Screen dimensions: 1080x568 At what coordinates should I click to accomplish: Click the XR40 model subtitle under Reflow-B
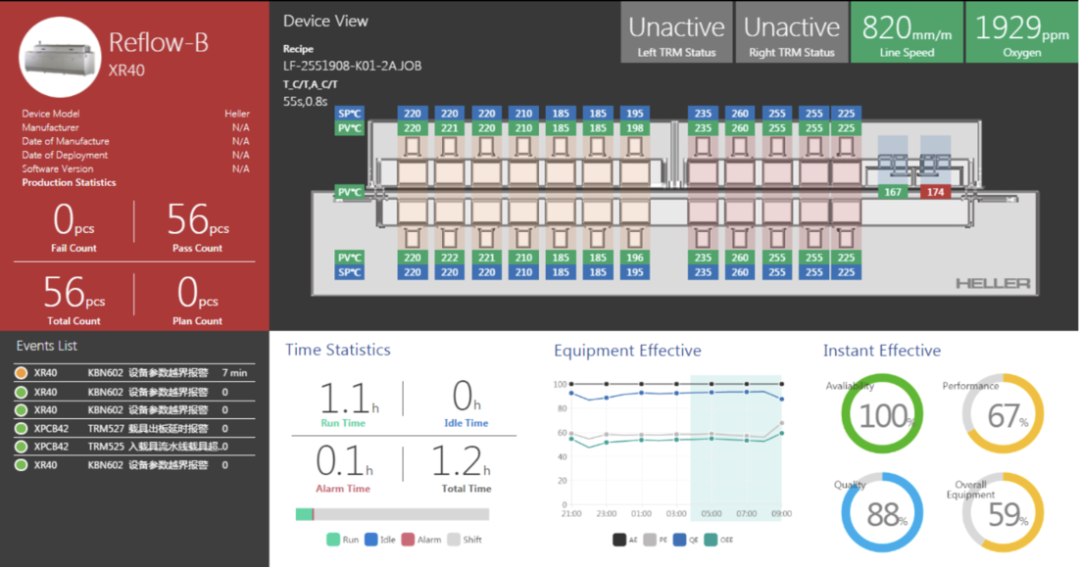tap(127, 70)
